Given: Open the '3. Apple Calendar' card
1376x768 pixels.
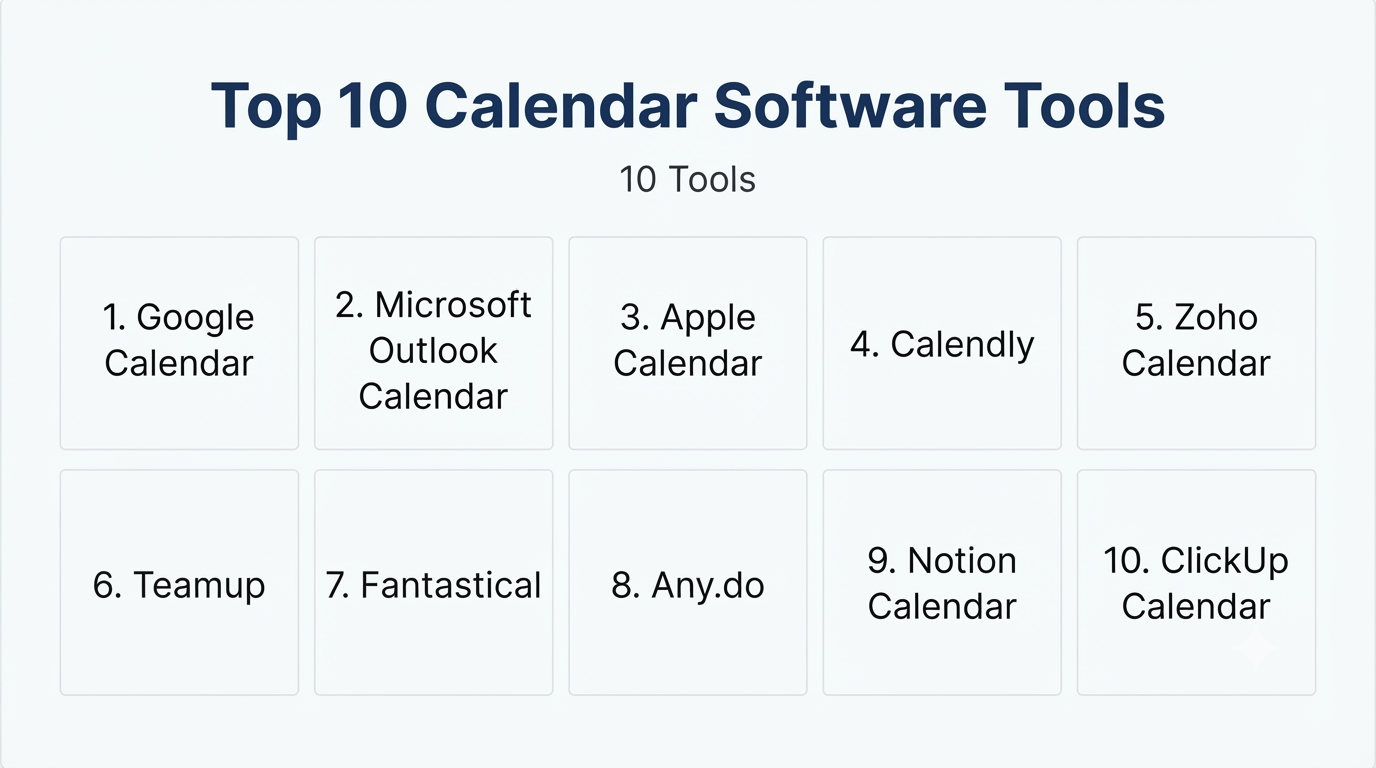Looking at the screenshot, I should pos(688,343).
